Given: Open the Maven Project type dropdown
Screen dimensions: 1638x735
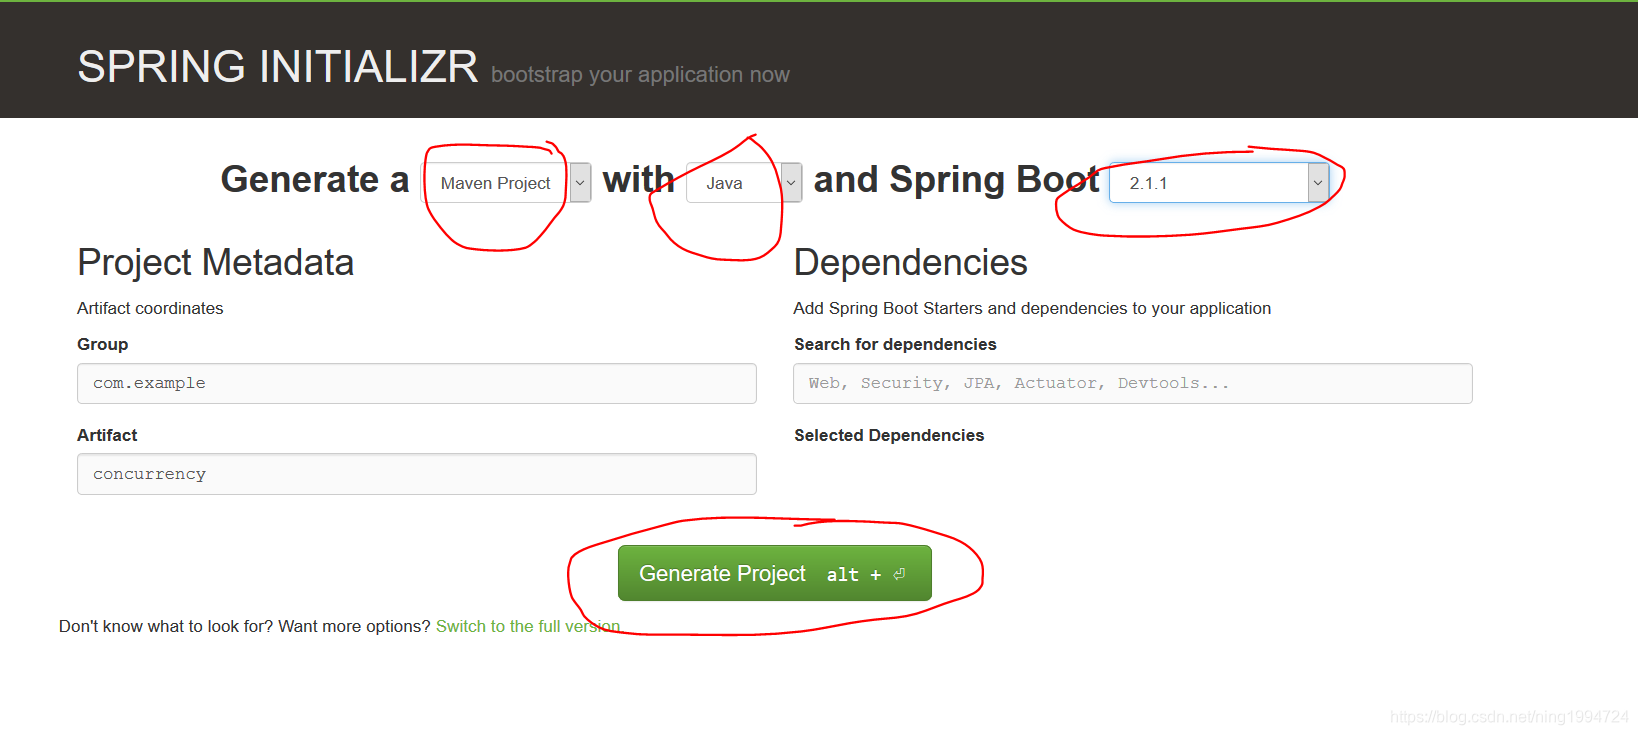Looking at the screenshot, I should (507, 183).
